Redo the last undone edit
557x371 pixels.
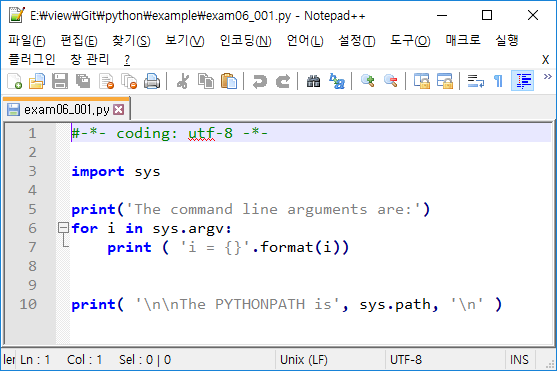283,81
